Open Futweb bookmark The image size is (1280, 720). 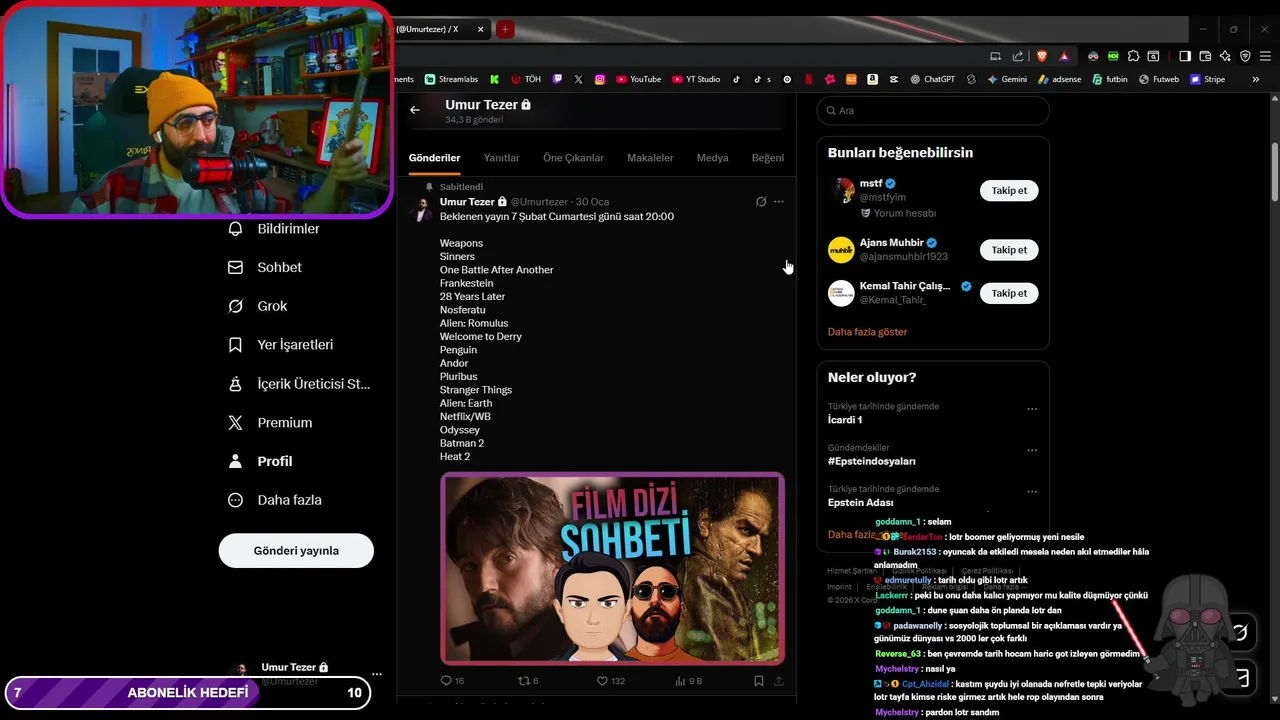[1159, 79]
